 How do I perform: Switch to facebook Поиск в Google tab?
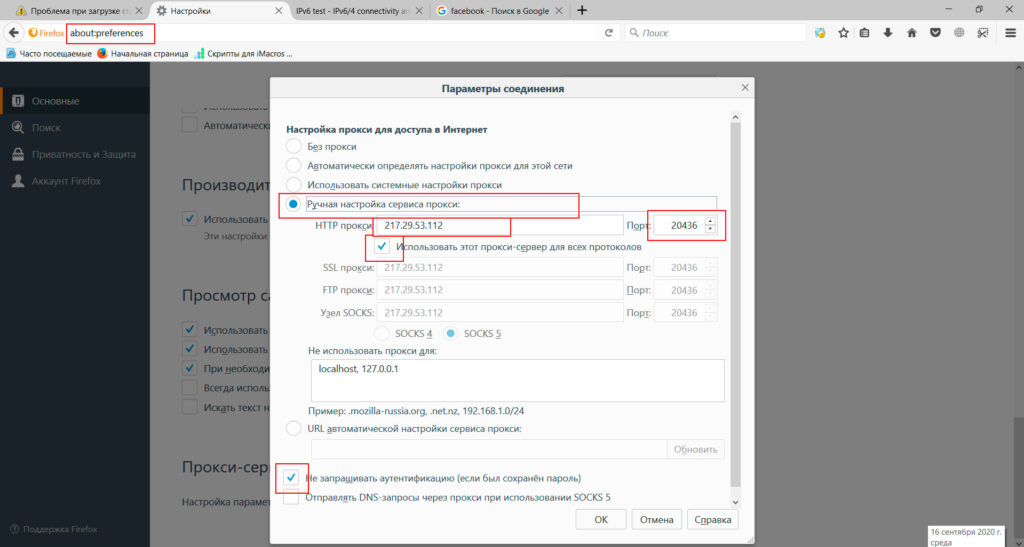[499, 10]
